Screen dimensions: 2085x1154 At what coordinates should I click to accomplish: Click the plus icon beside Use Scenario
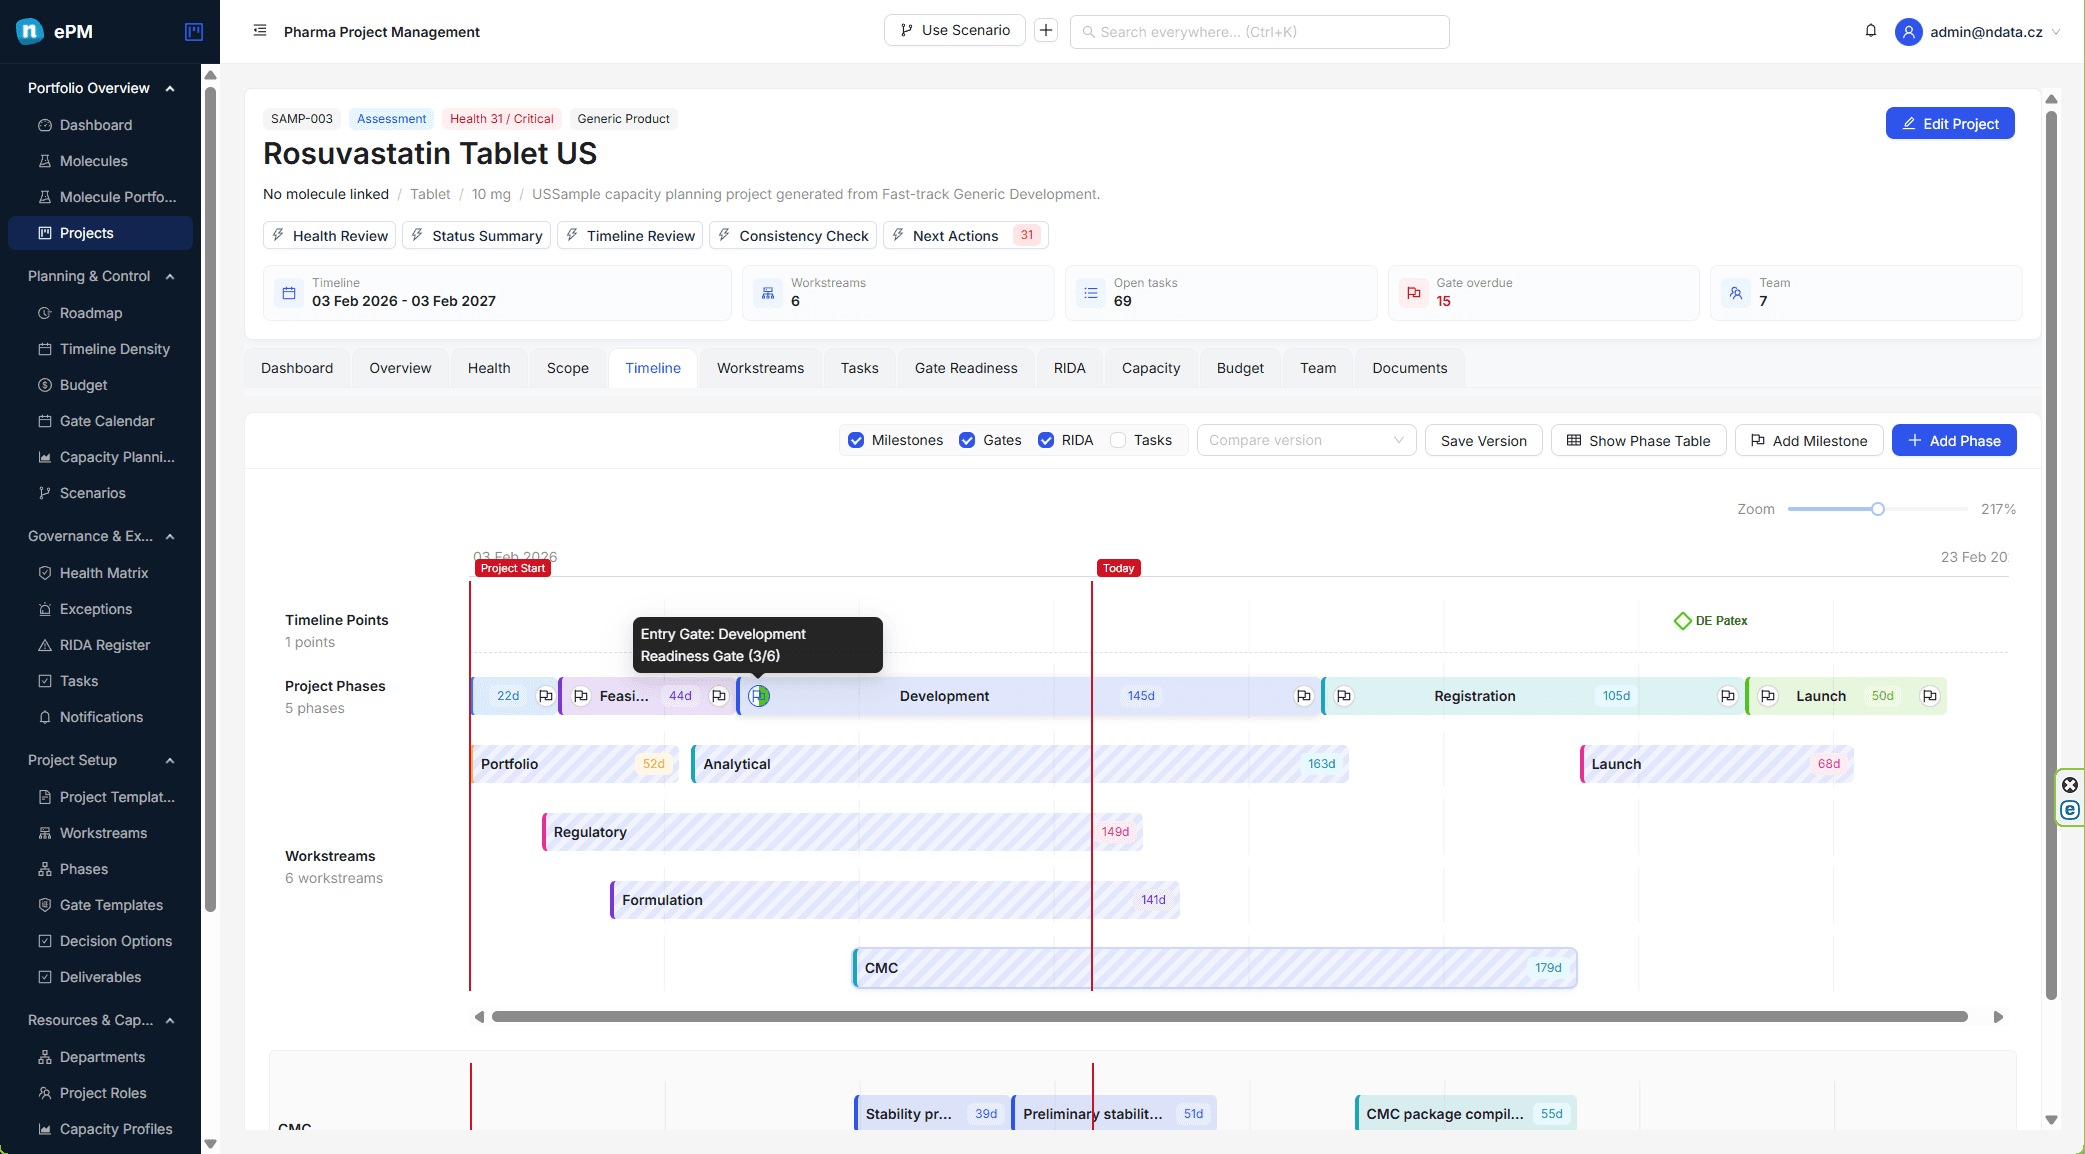(1046, 30)
